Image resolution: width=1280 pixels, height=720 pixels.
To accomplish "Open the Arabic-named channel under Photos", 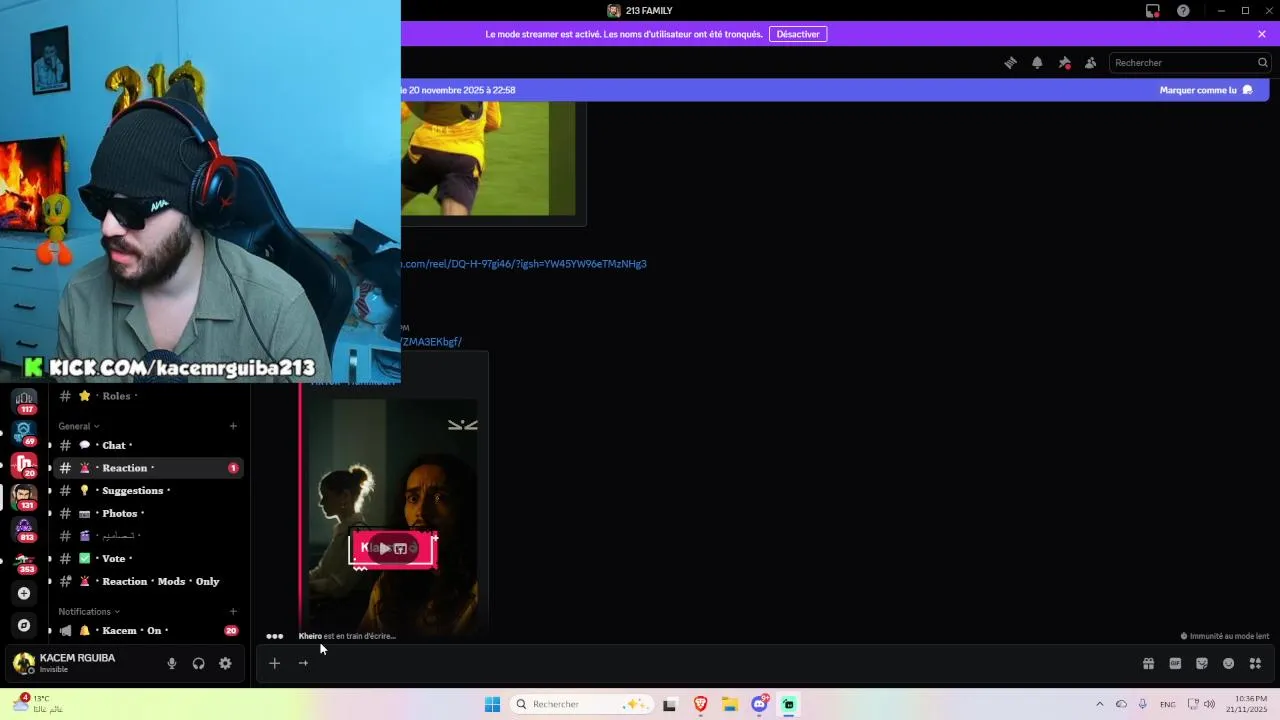I will (x=148, y=536).
